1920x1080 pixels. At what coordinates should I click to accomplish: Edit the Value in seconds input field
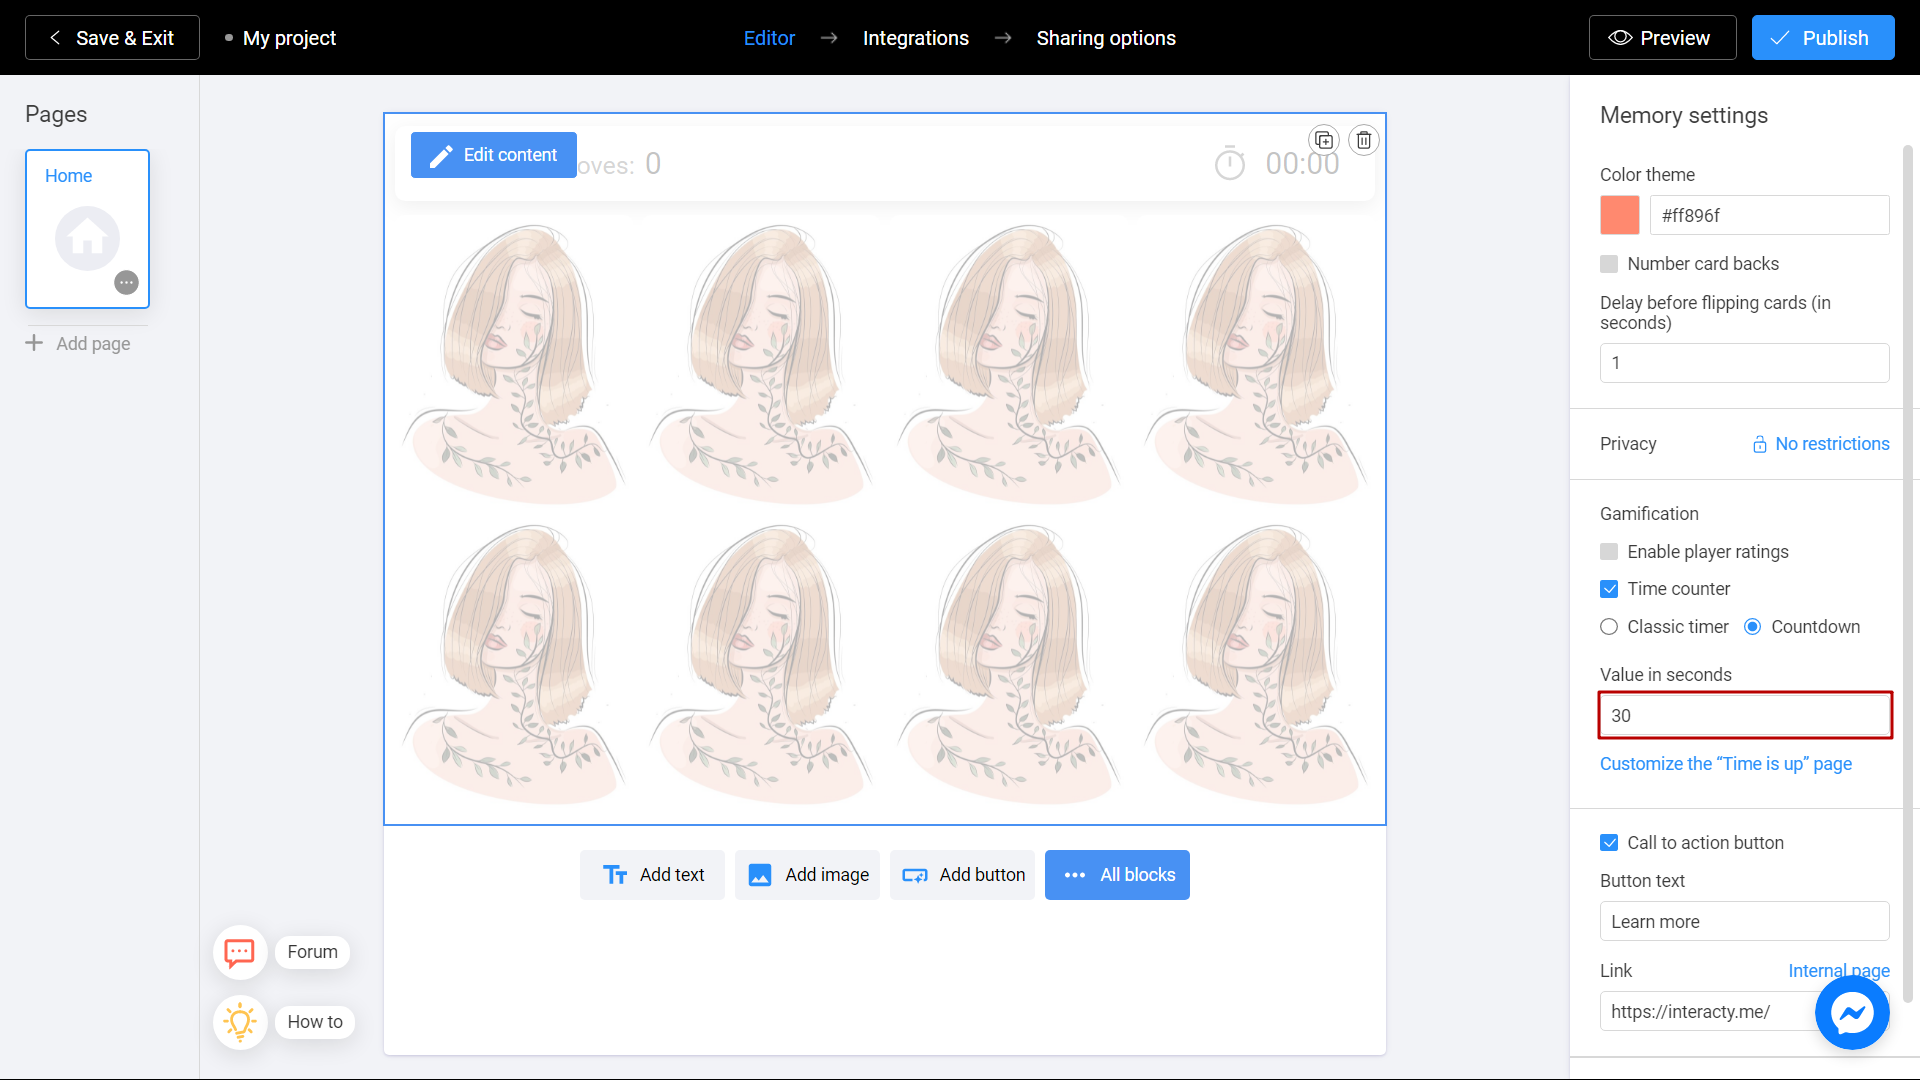coord(1743,715)
